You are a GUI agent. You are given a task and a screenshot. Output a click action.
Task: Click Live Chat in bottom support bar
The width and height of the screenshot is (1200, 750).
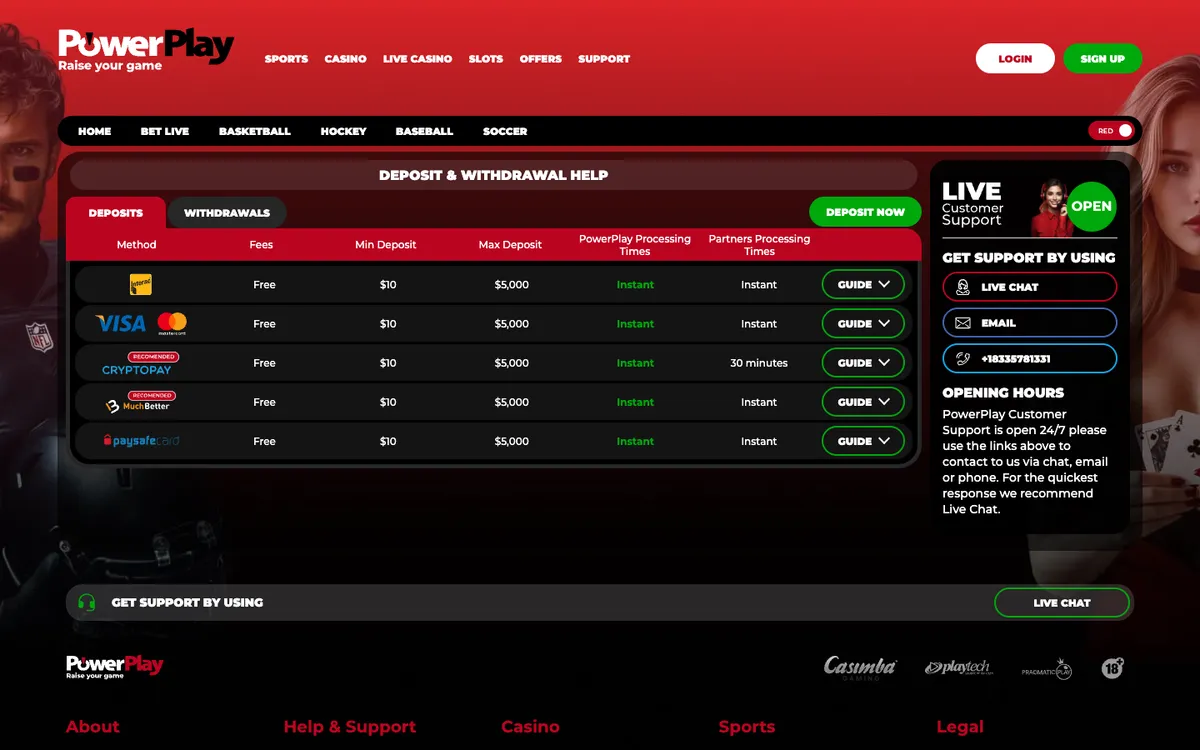(x=1062, y=603)
